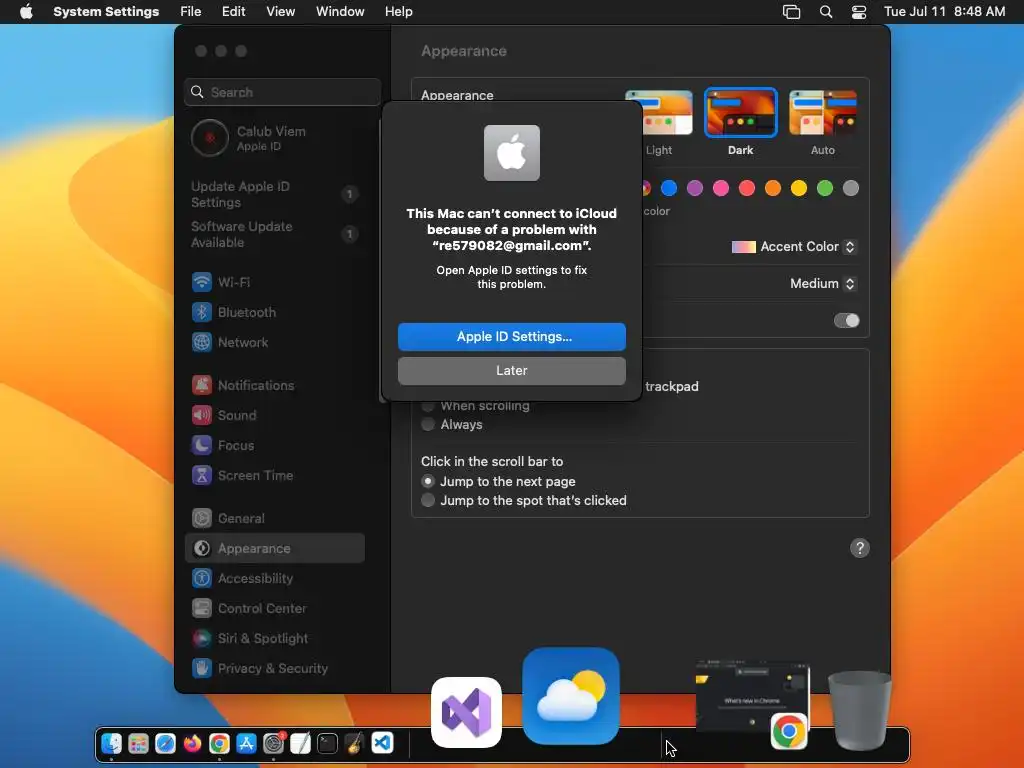Open the System Settings menu
Viewport: 1024px width, 768px height.
106,12
